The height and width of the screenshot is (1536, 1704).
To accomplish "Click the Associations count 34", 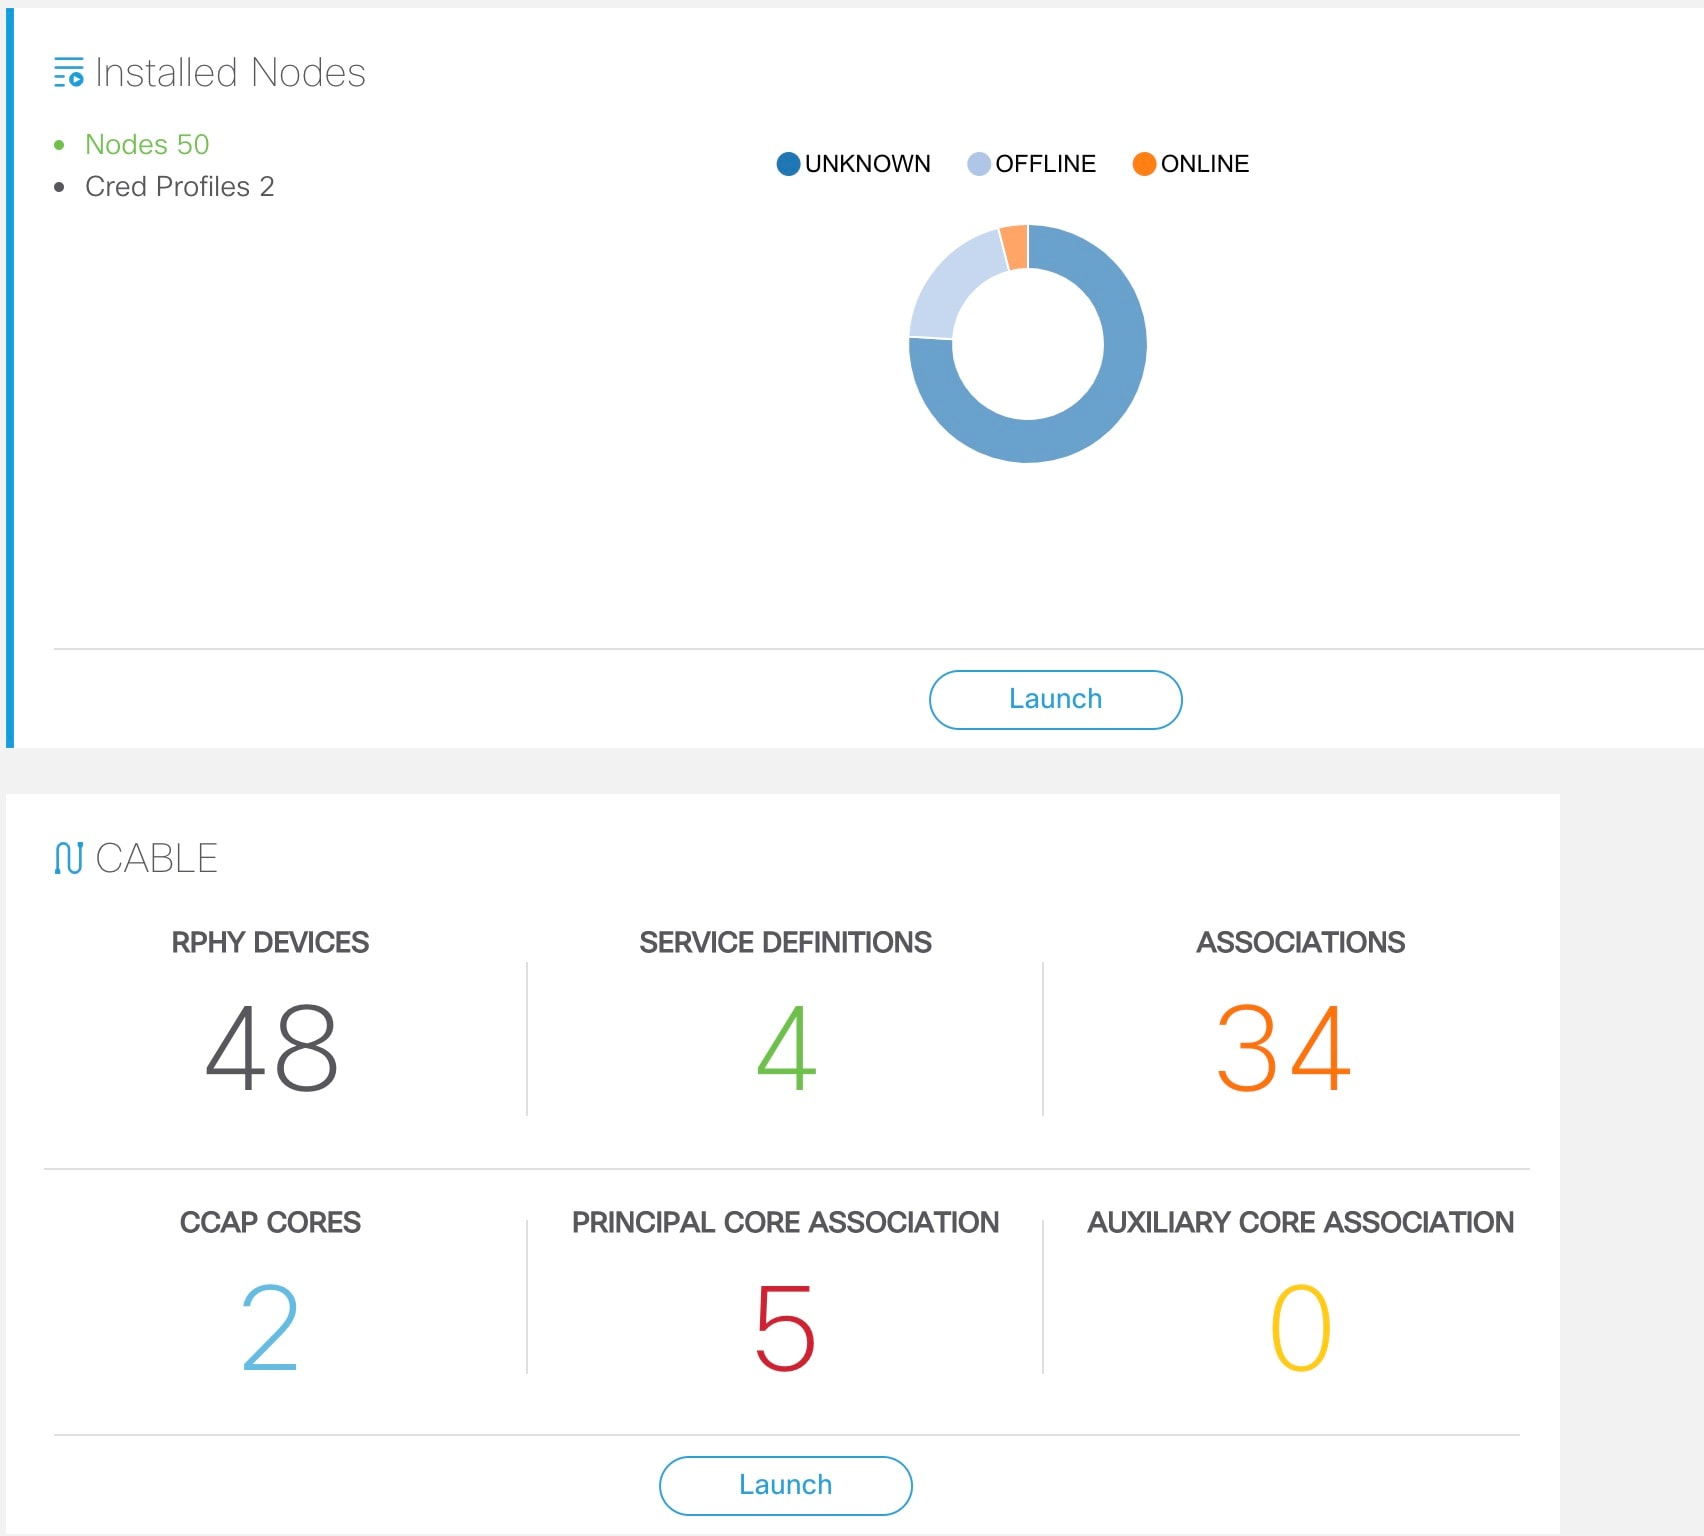I will [1284, 1048].
